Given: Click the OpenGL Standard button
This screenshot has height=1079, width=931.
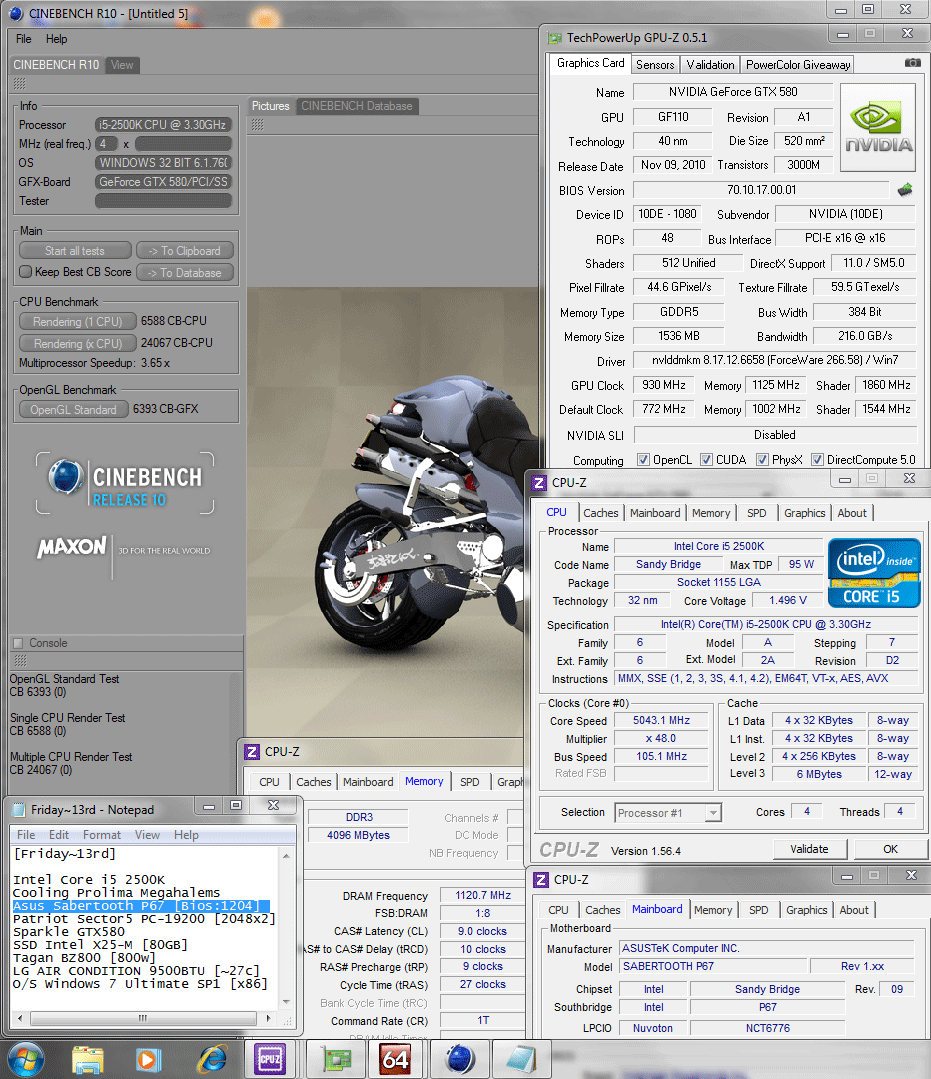Looking at the screenshot, I should pos(74,409).
